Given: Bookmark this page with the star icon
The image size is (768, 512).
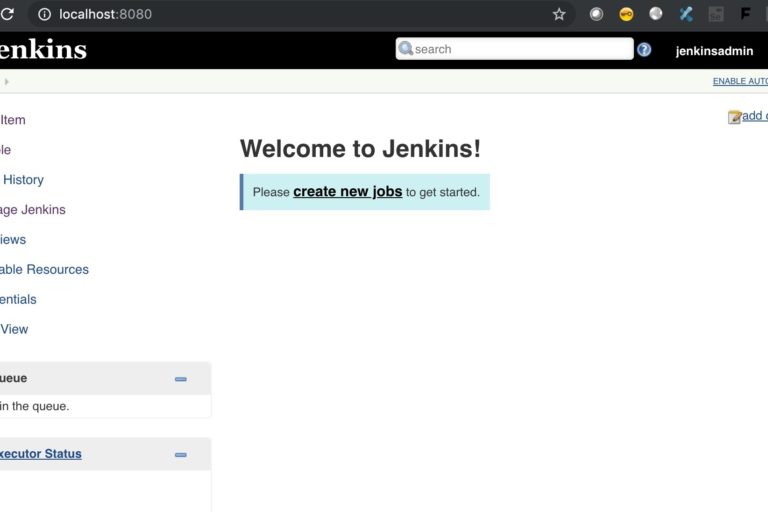Looking at the screenshot, I should pyautogui.click(x=559, y=14).
